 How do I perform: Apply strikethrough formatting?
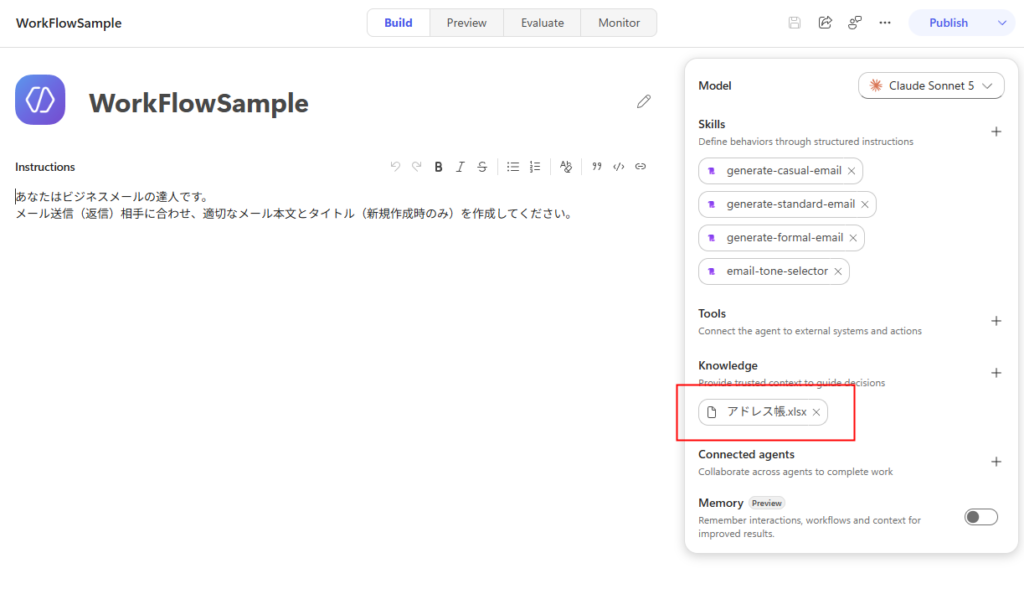click(482, 167)
